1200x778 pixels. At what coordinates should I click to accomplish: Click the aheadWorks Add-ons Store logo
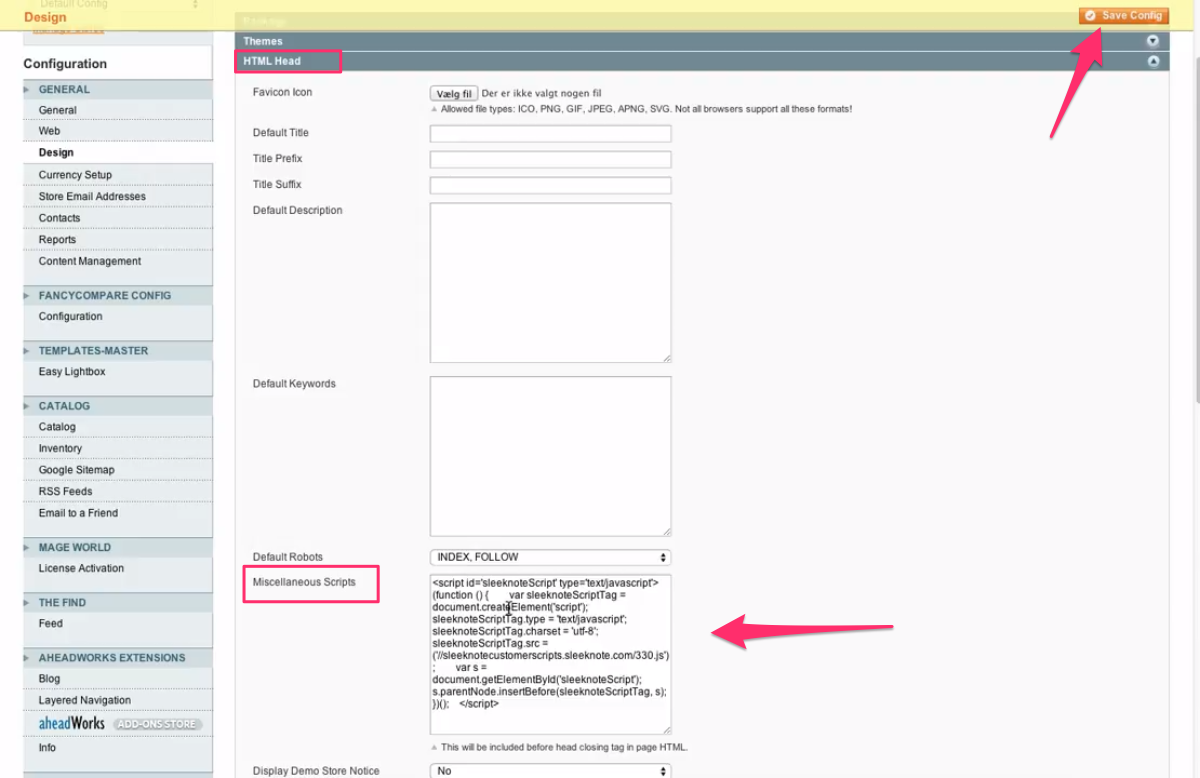click(119, 723)
